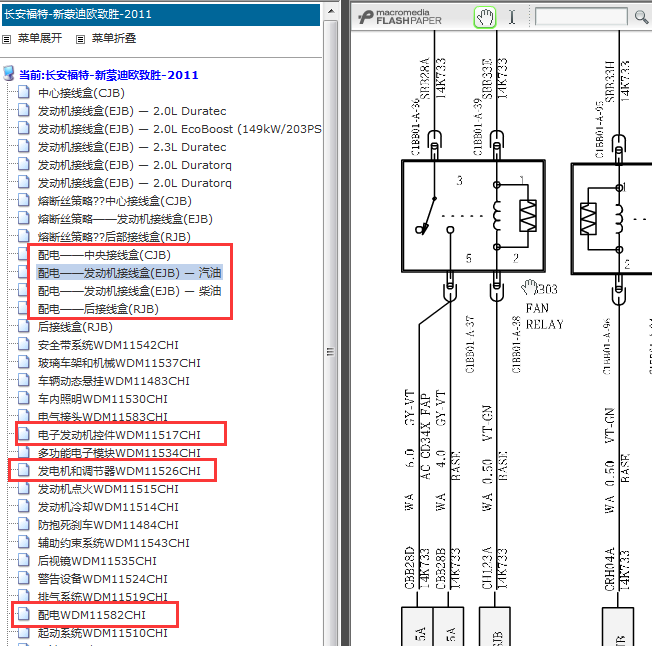Open 发动机接线盒(EJB) — 2.0L Duratec

132,111
